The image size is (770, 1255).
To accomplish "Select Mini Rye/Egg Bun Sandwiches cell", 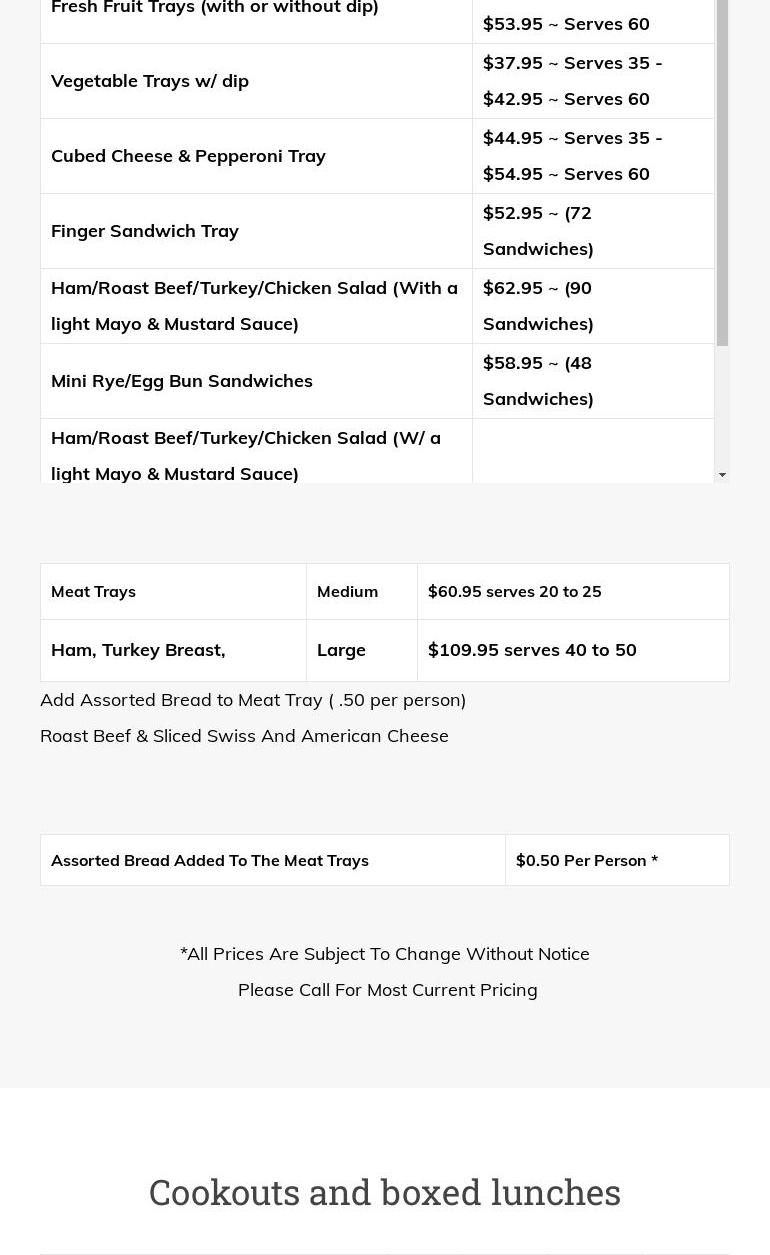I will 182,381.
